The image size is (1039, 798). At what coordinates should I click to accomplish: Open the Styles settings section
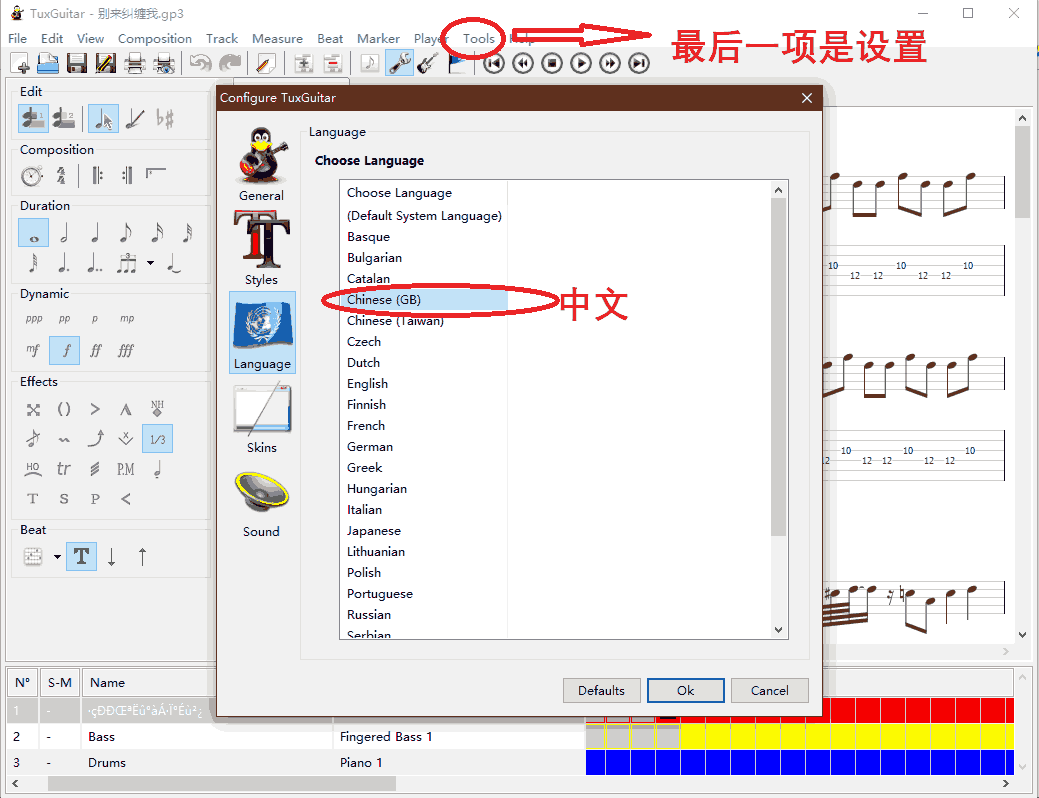[x=261, y=247]
